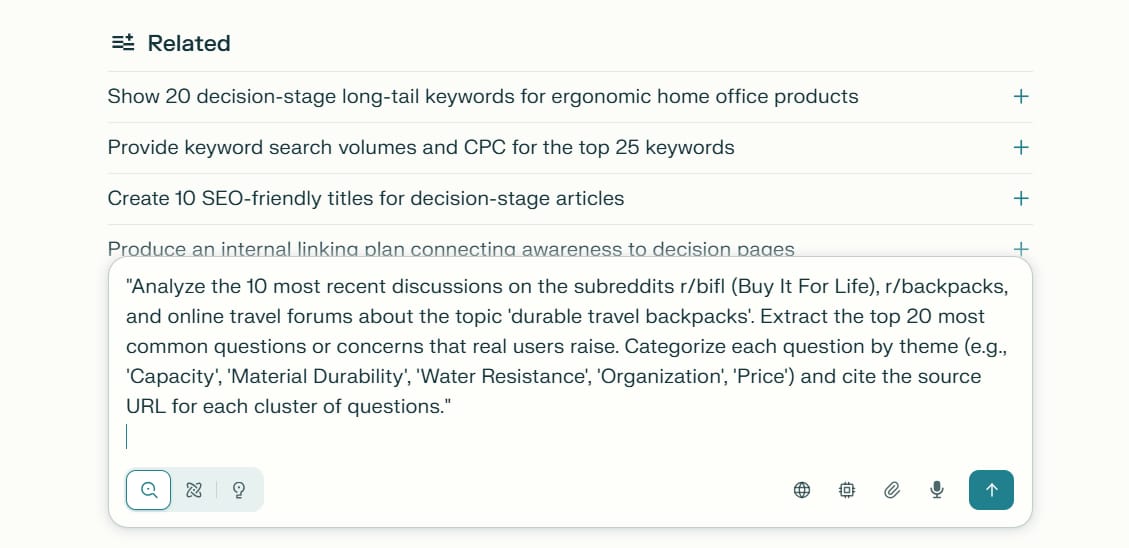Screen dimensions: 1129x548
Task: Select the Search mode magnifier button
Action: tap(148, 490)
